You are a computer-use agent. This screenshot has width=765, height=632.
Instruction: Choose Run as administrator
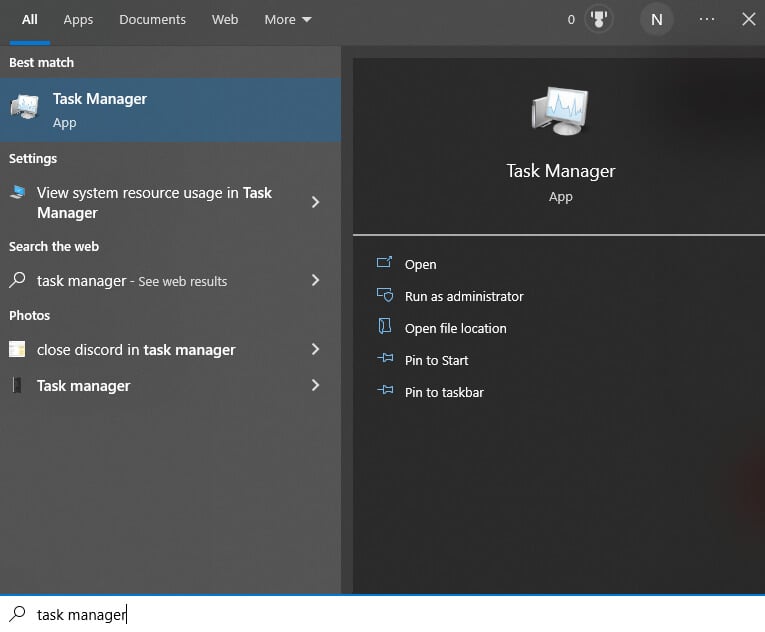(463, 296)
